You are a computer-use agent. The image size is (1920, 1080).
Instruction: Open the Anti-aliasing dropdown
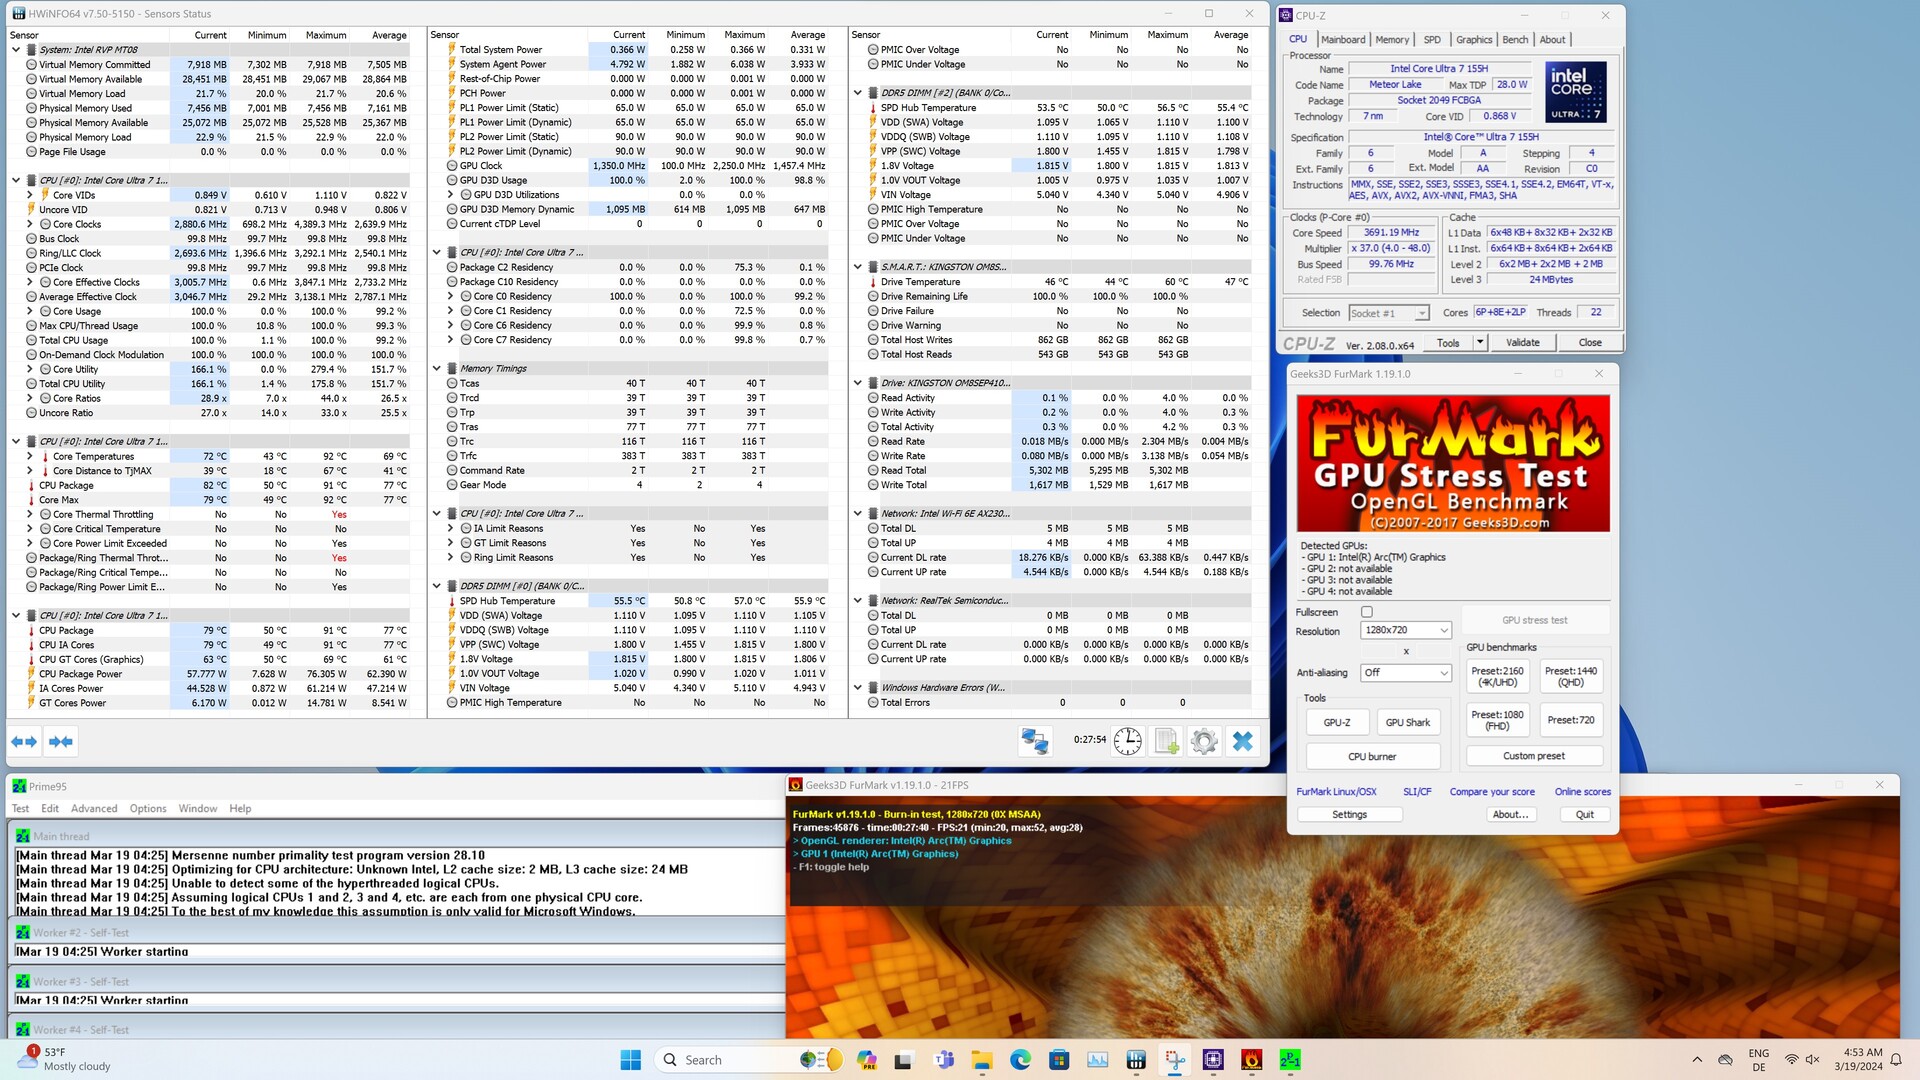pyautogui.click(x=1405, y=673)
